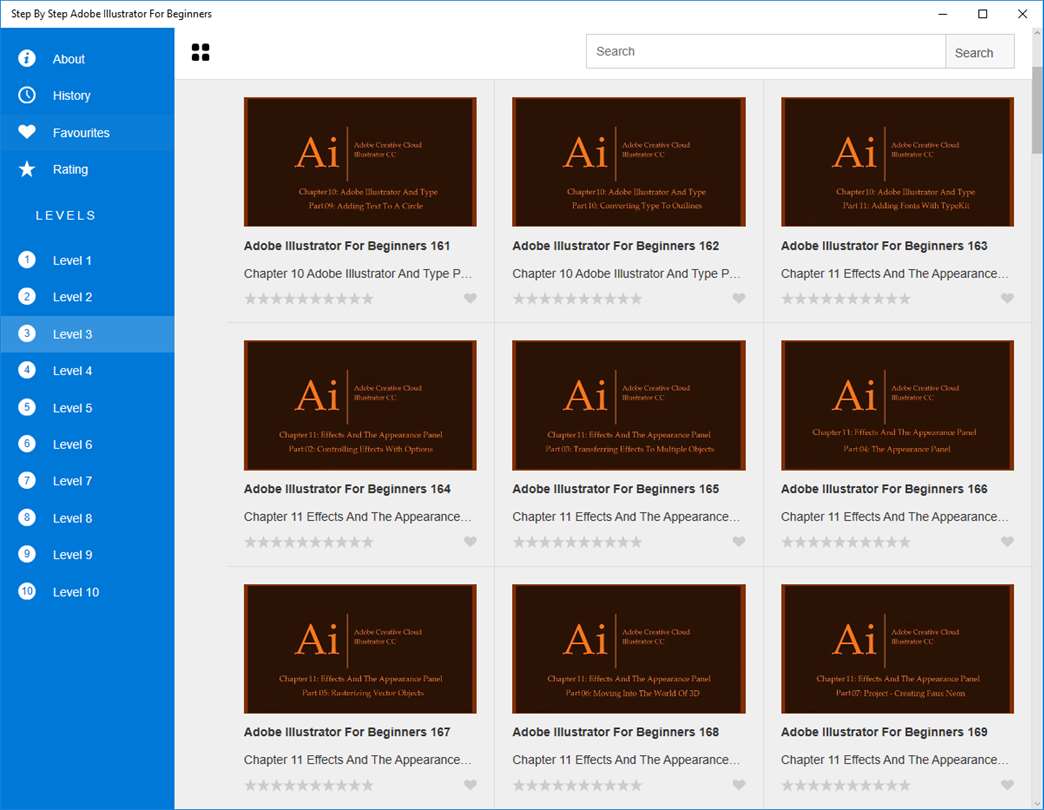Click the Level 6 text label
1044x810 pixels.
(73, 445)
